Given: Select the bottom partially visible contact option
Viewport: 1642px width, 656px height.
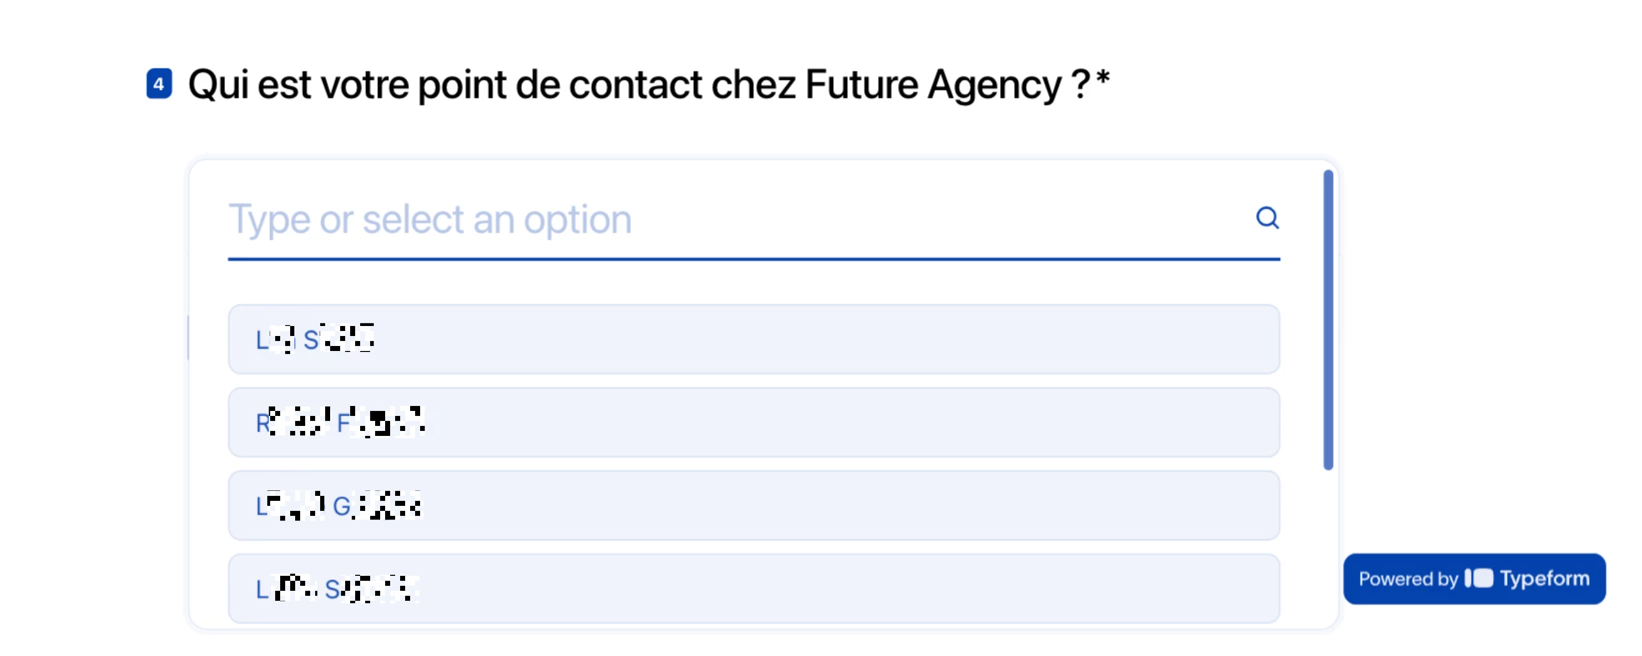Looking at the screenshot, I should click(753, 589).
